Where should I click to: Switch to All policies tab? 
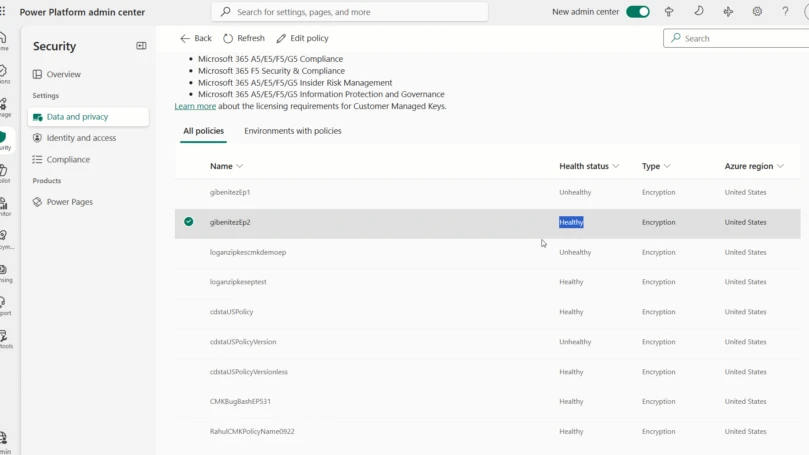203,131
